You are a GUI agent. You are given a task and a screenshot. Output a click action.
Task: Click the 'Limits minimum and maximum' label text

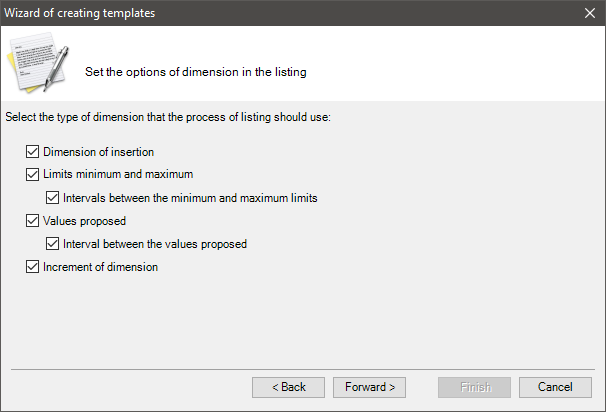click(x=118, y=174)
